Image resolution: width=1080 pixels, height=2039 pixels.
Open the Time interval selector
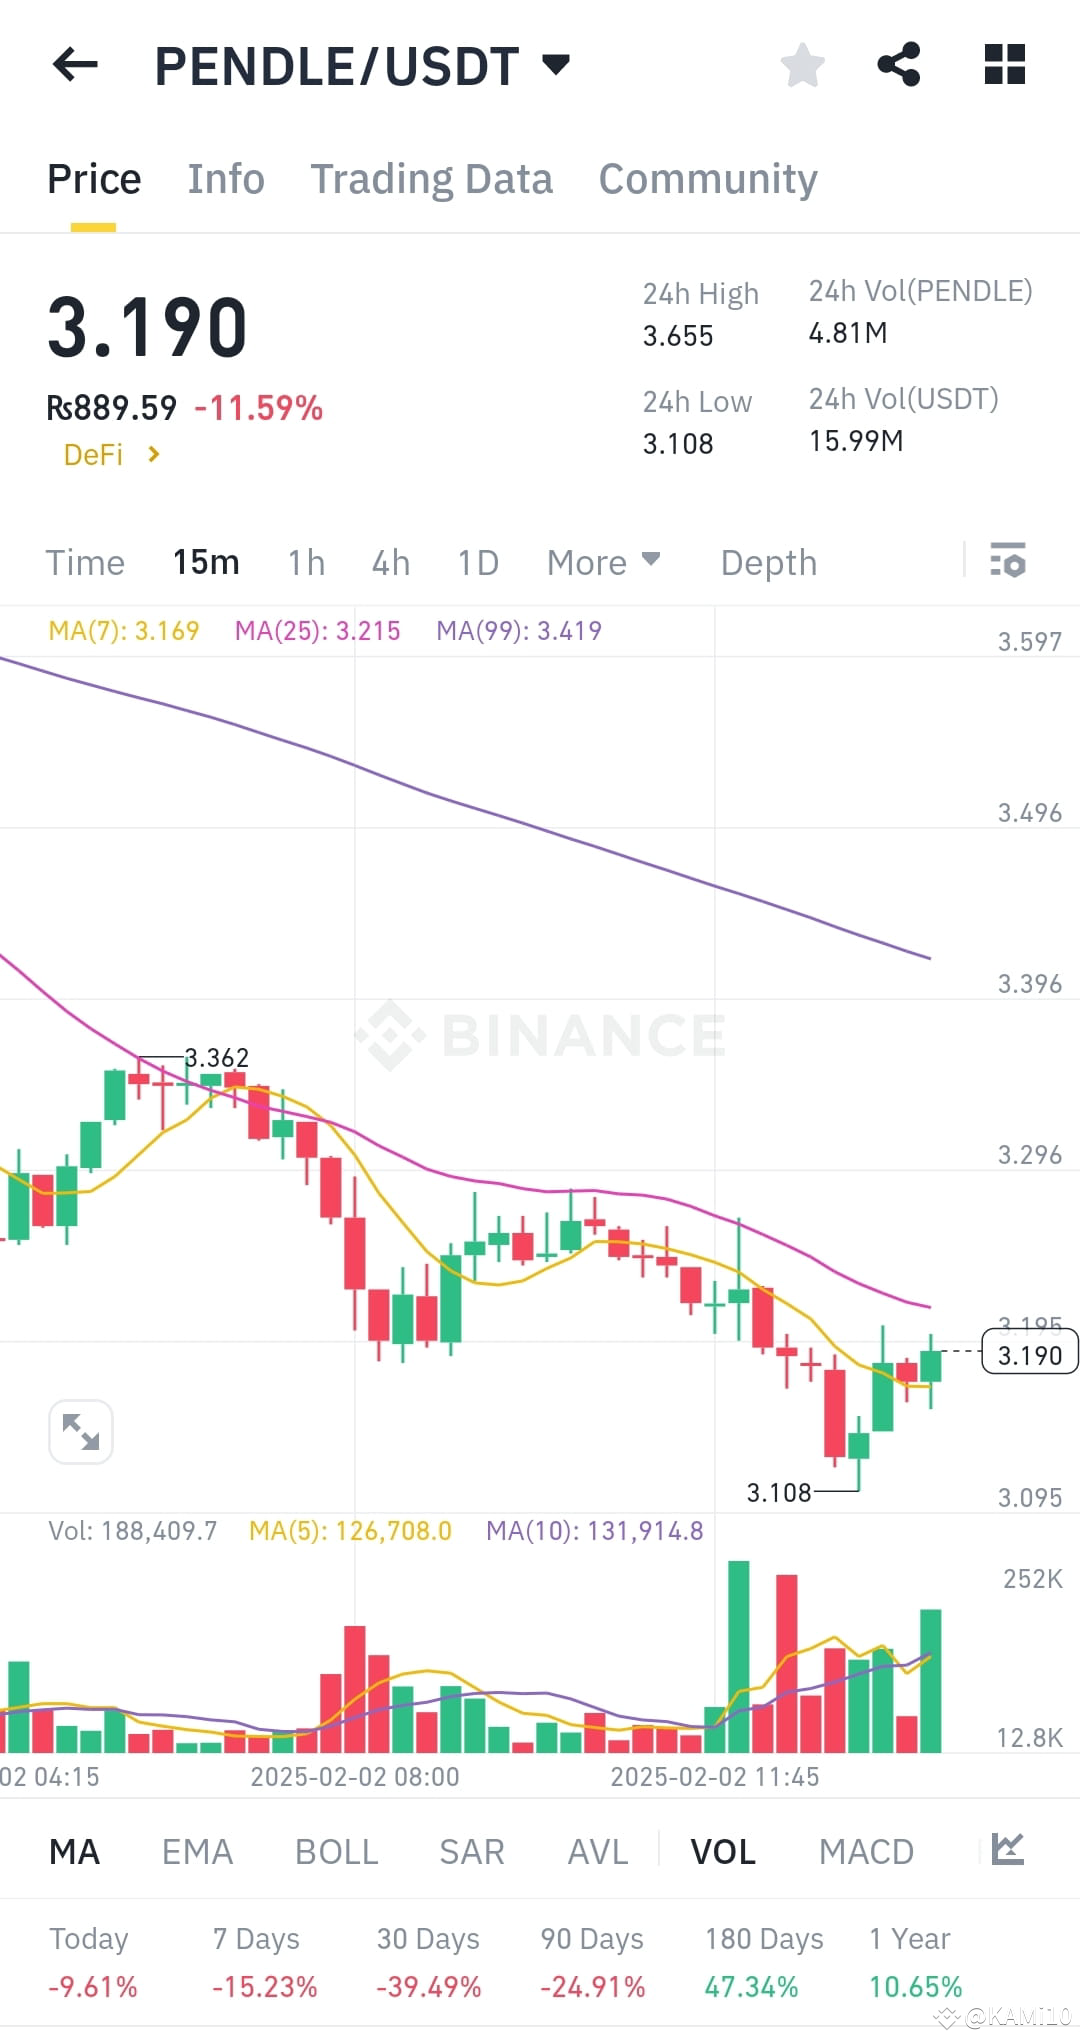pos(84,562)
